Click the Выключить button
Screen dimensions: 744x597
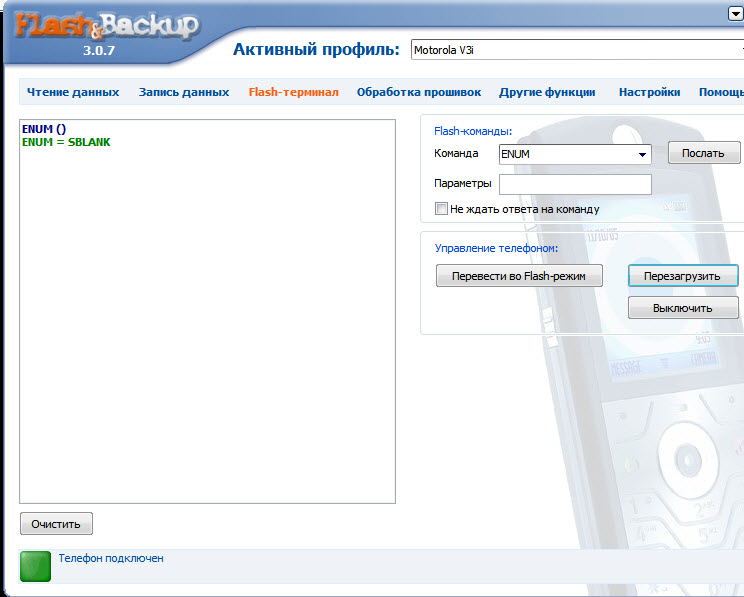[x=683, y=308]
